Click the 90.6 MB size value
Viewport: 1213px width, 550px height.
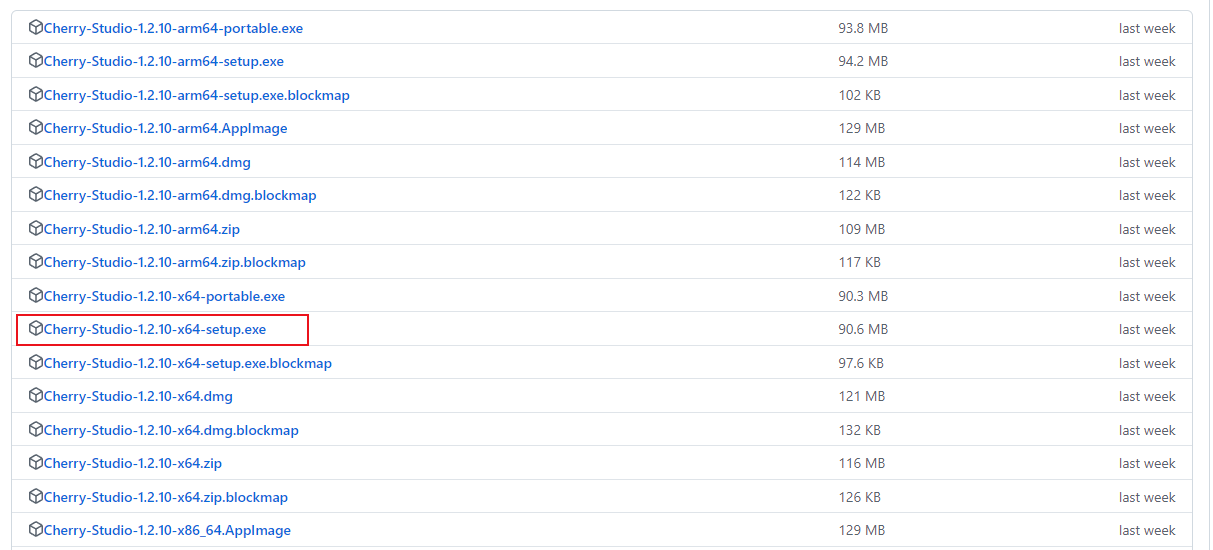[863, 329]
